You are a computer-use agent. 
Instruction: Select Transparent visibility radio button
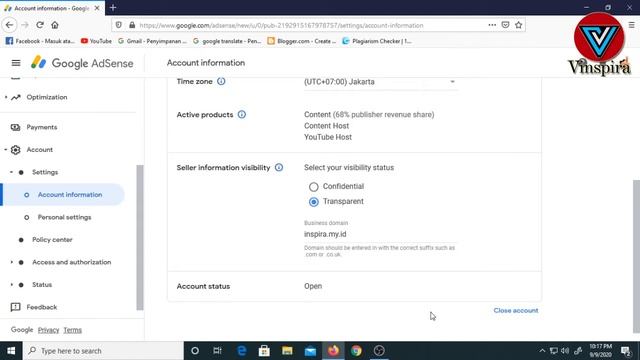[313, 202]
